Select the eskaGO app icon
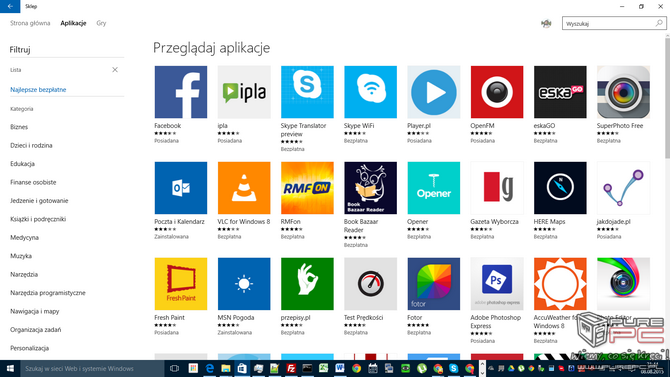 tap(560, 92)
